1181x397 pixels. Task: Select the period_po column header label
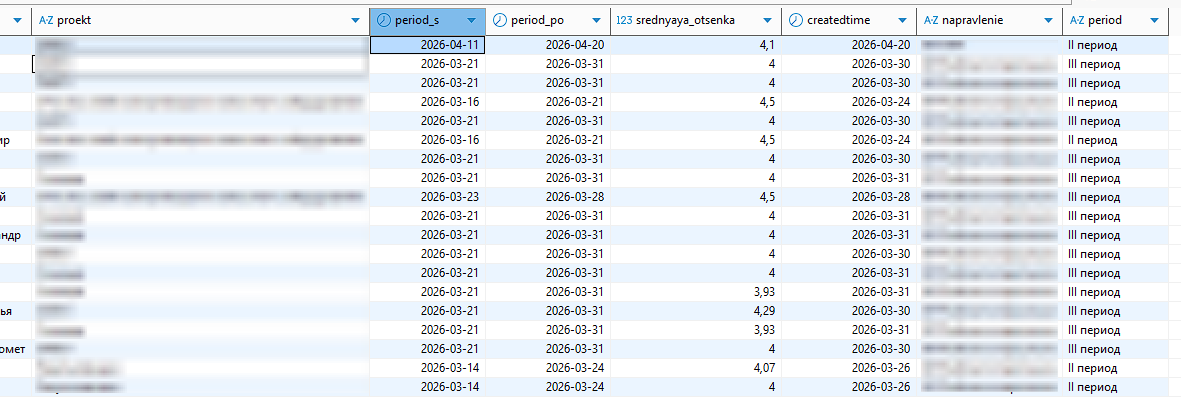pos(538,20)
